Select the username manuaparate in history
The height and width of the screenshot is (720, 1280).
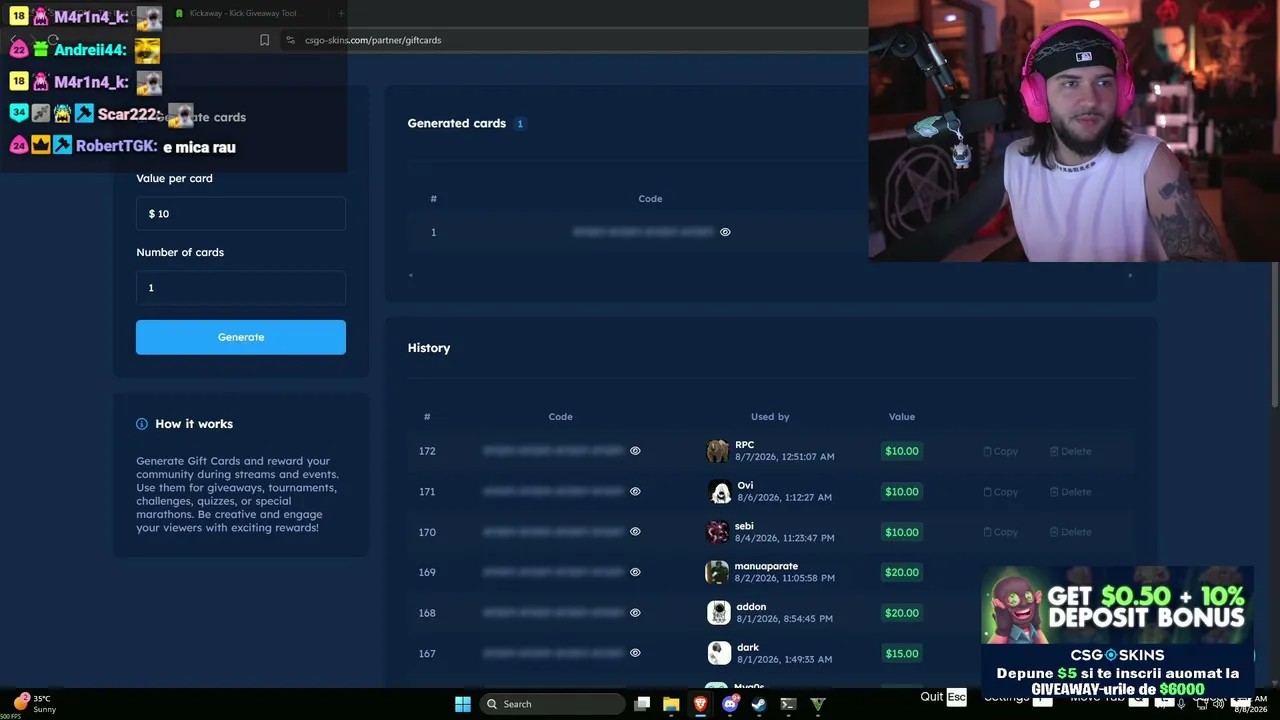coord(766,566)
